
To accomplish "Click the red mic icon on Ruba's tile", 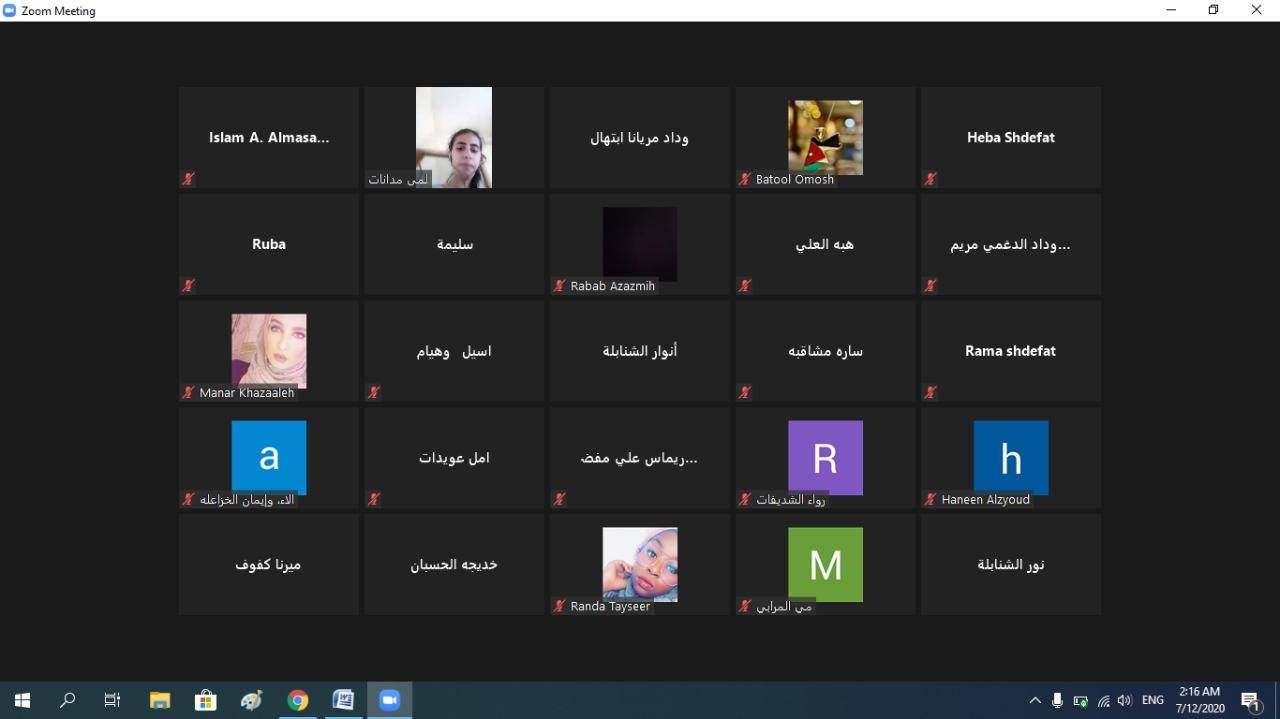I will point(188,285).
